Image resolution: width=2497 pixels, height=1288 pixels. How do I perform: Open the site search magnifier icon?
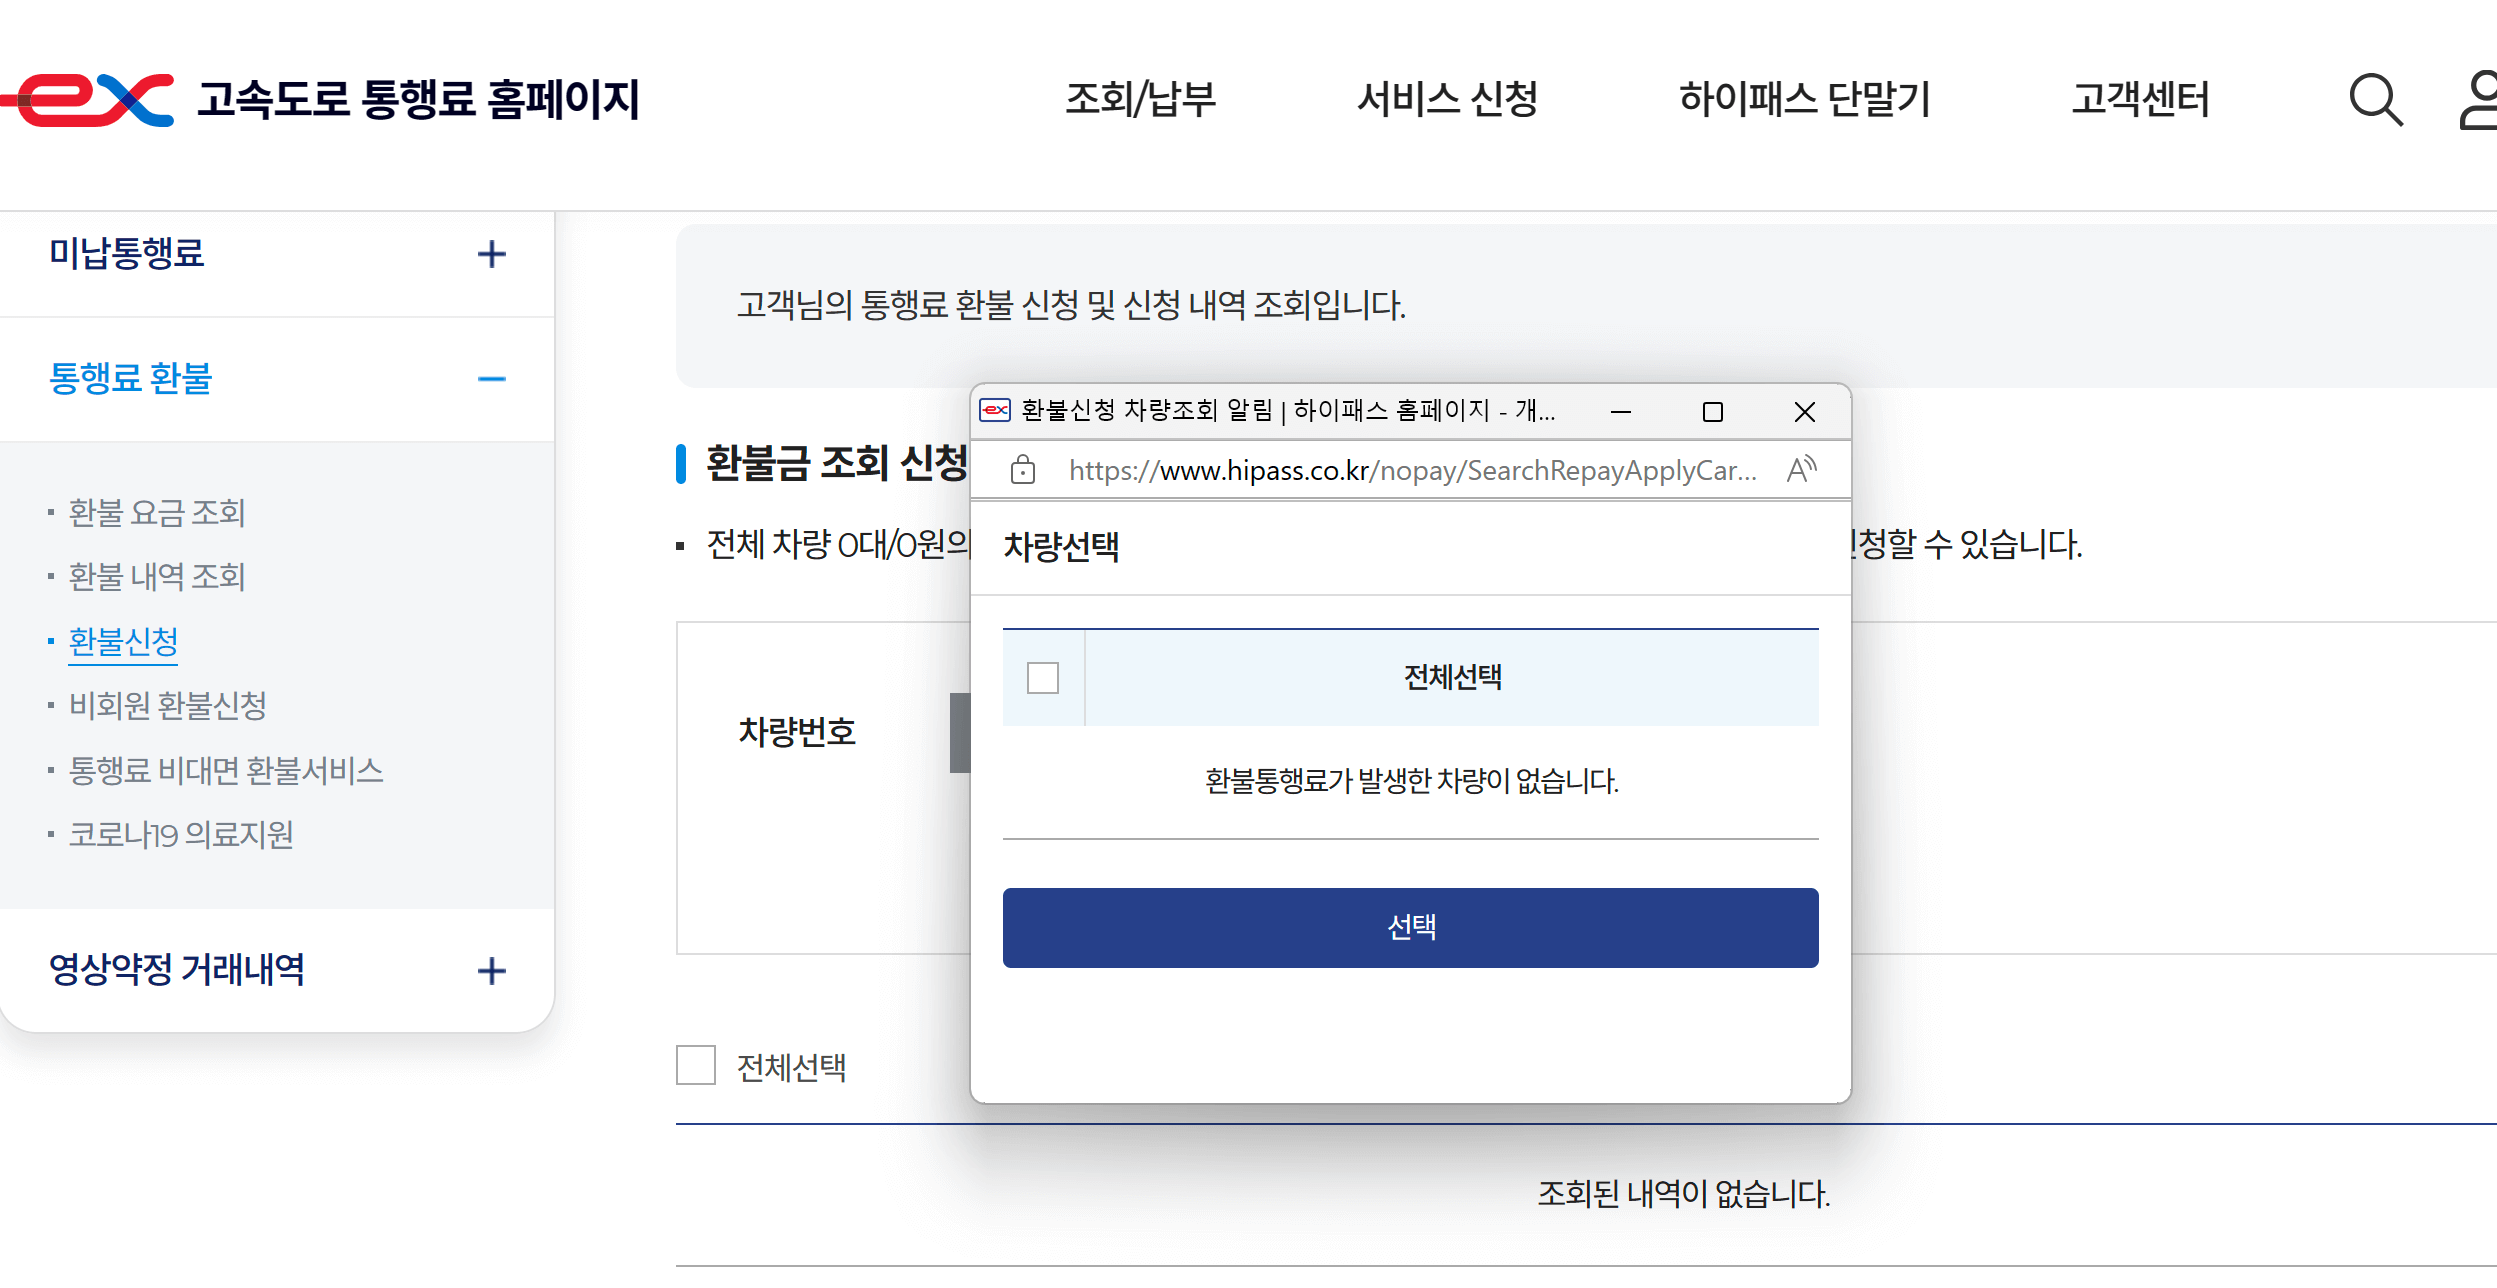[x=2372, y=99]
